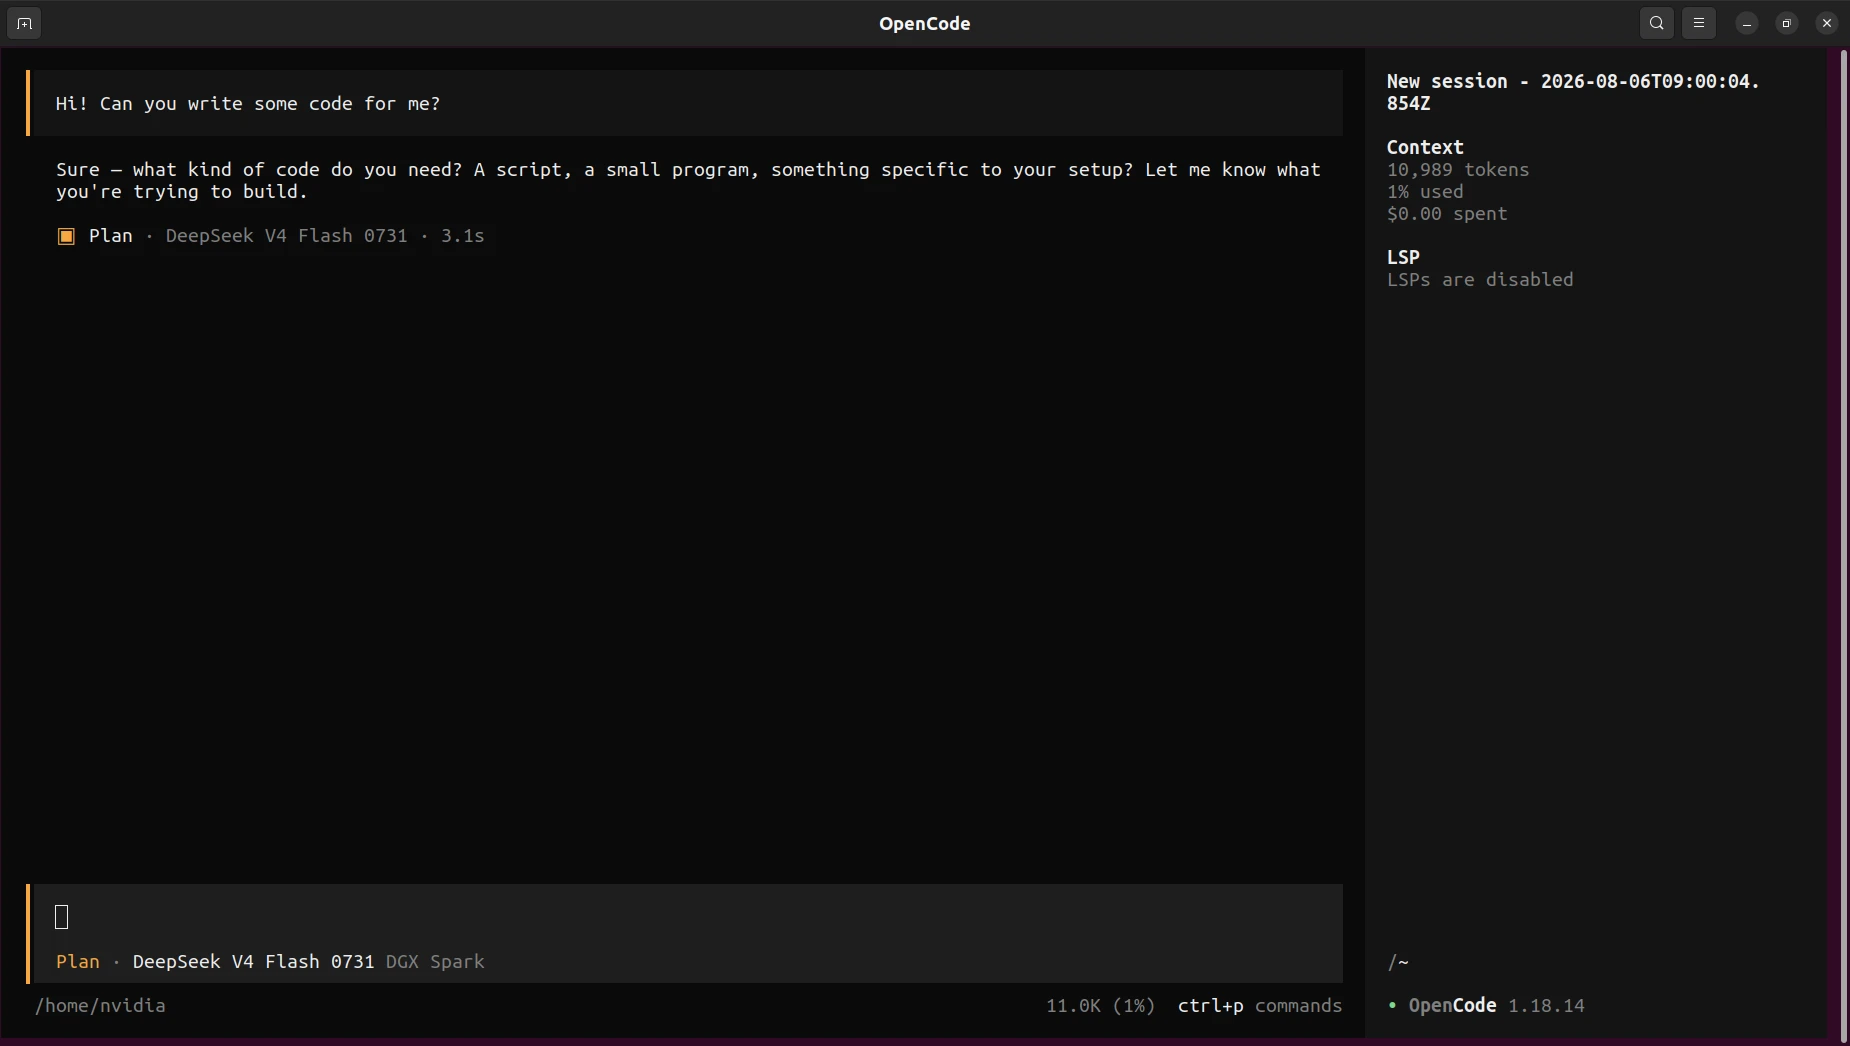Click the LSP heading in sidebar

1403,257
